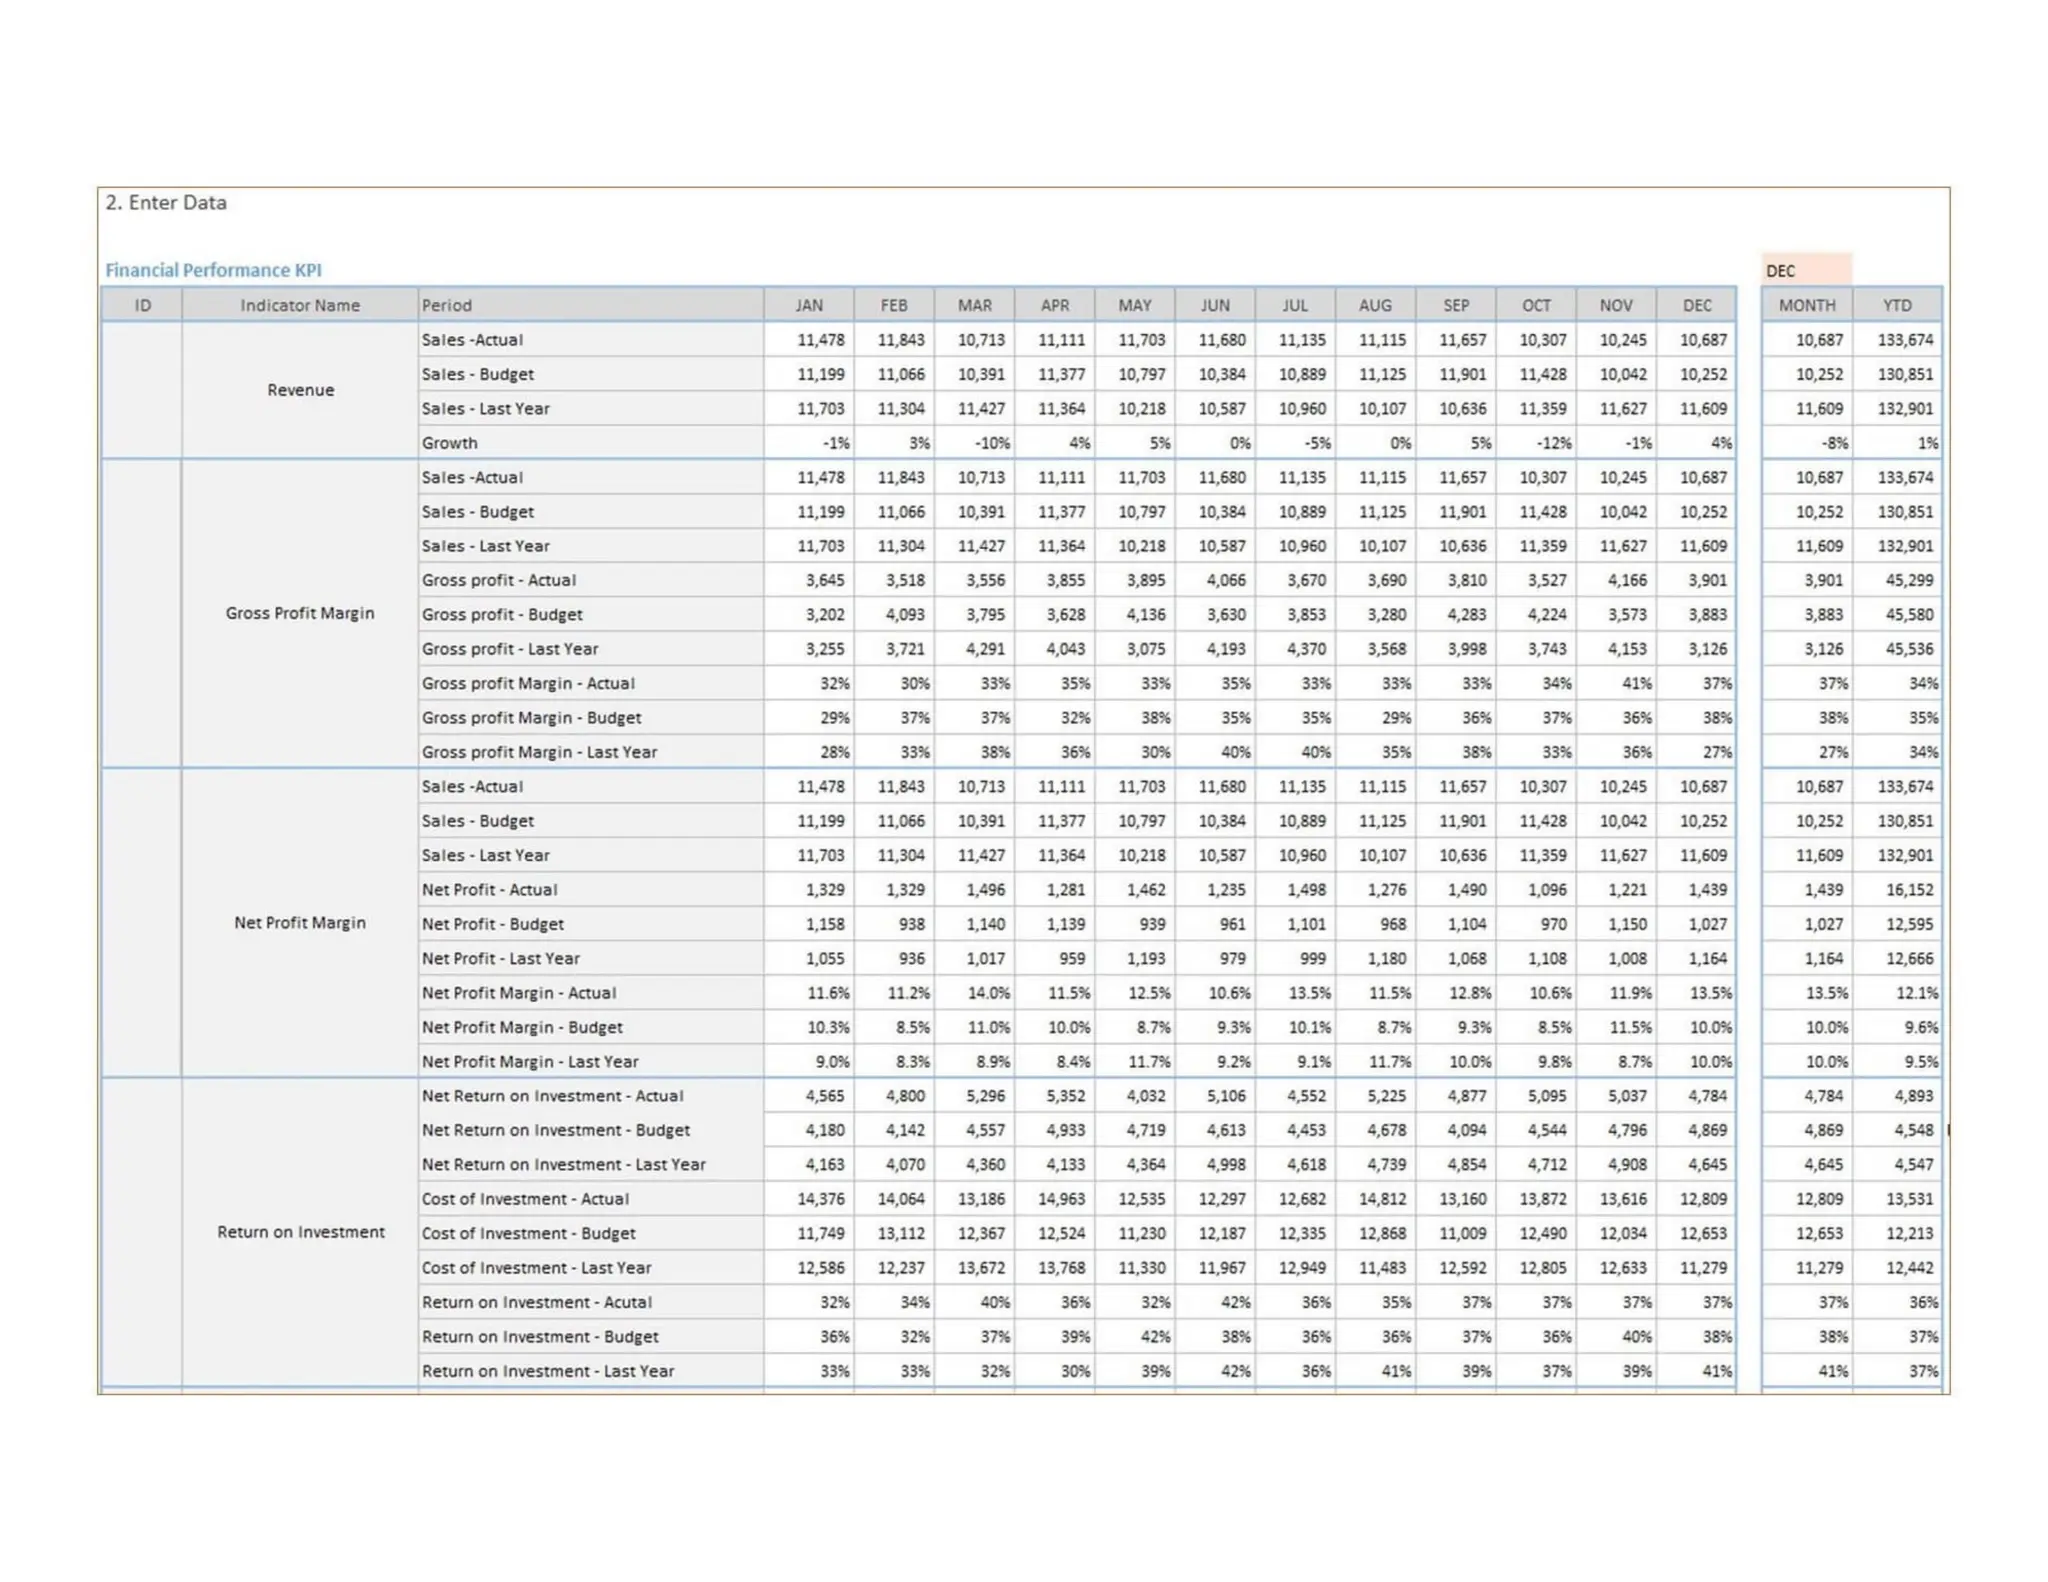Click Gross profit Last Year MAR value 4,291

click(x=975, y=649)
